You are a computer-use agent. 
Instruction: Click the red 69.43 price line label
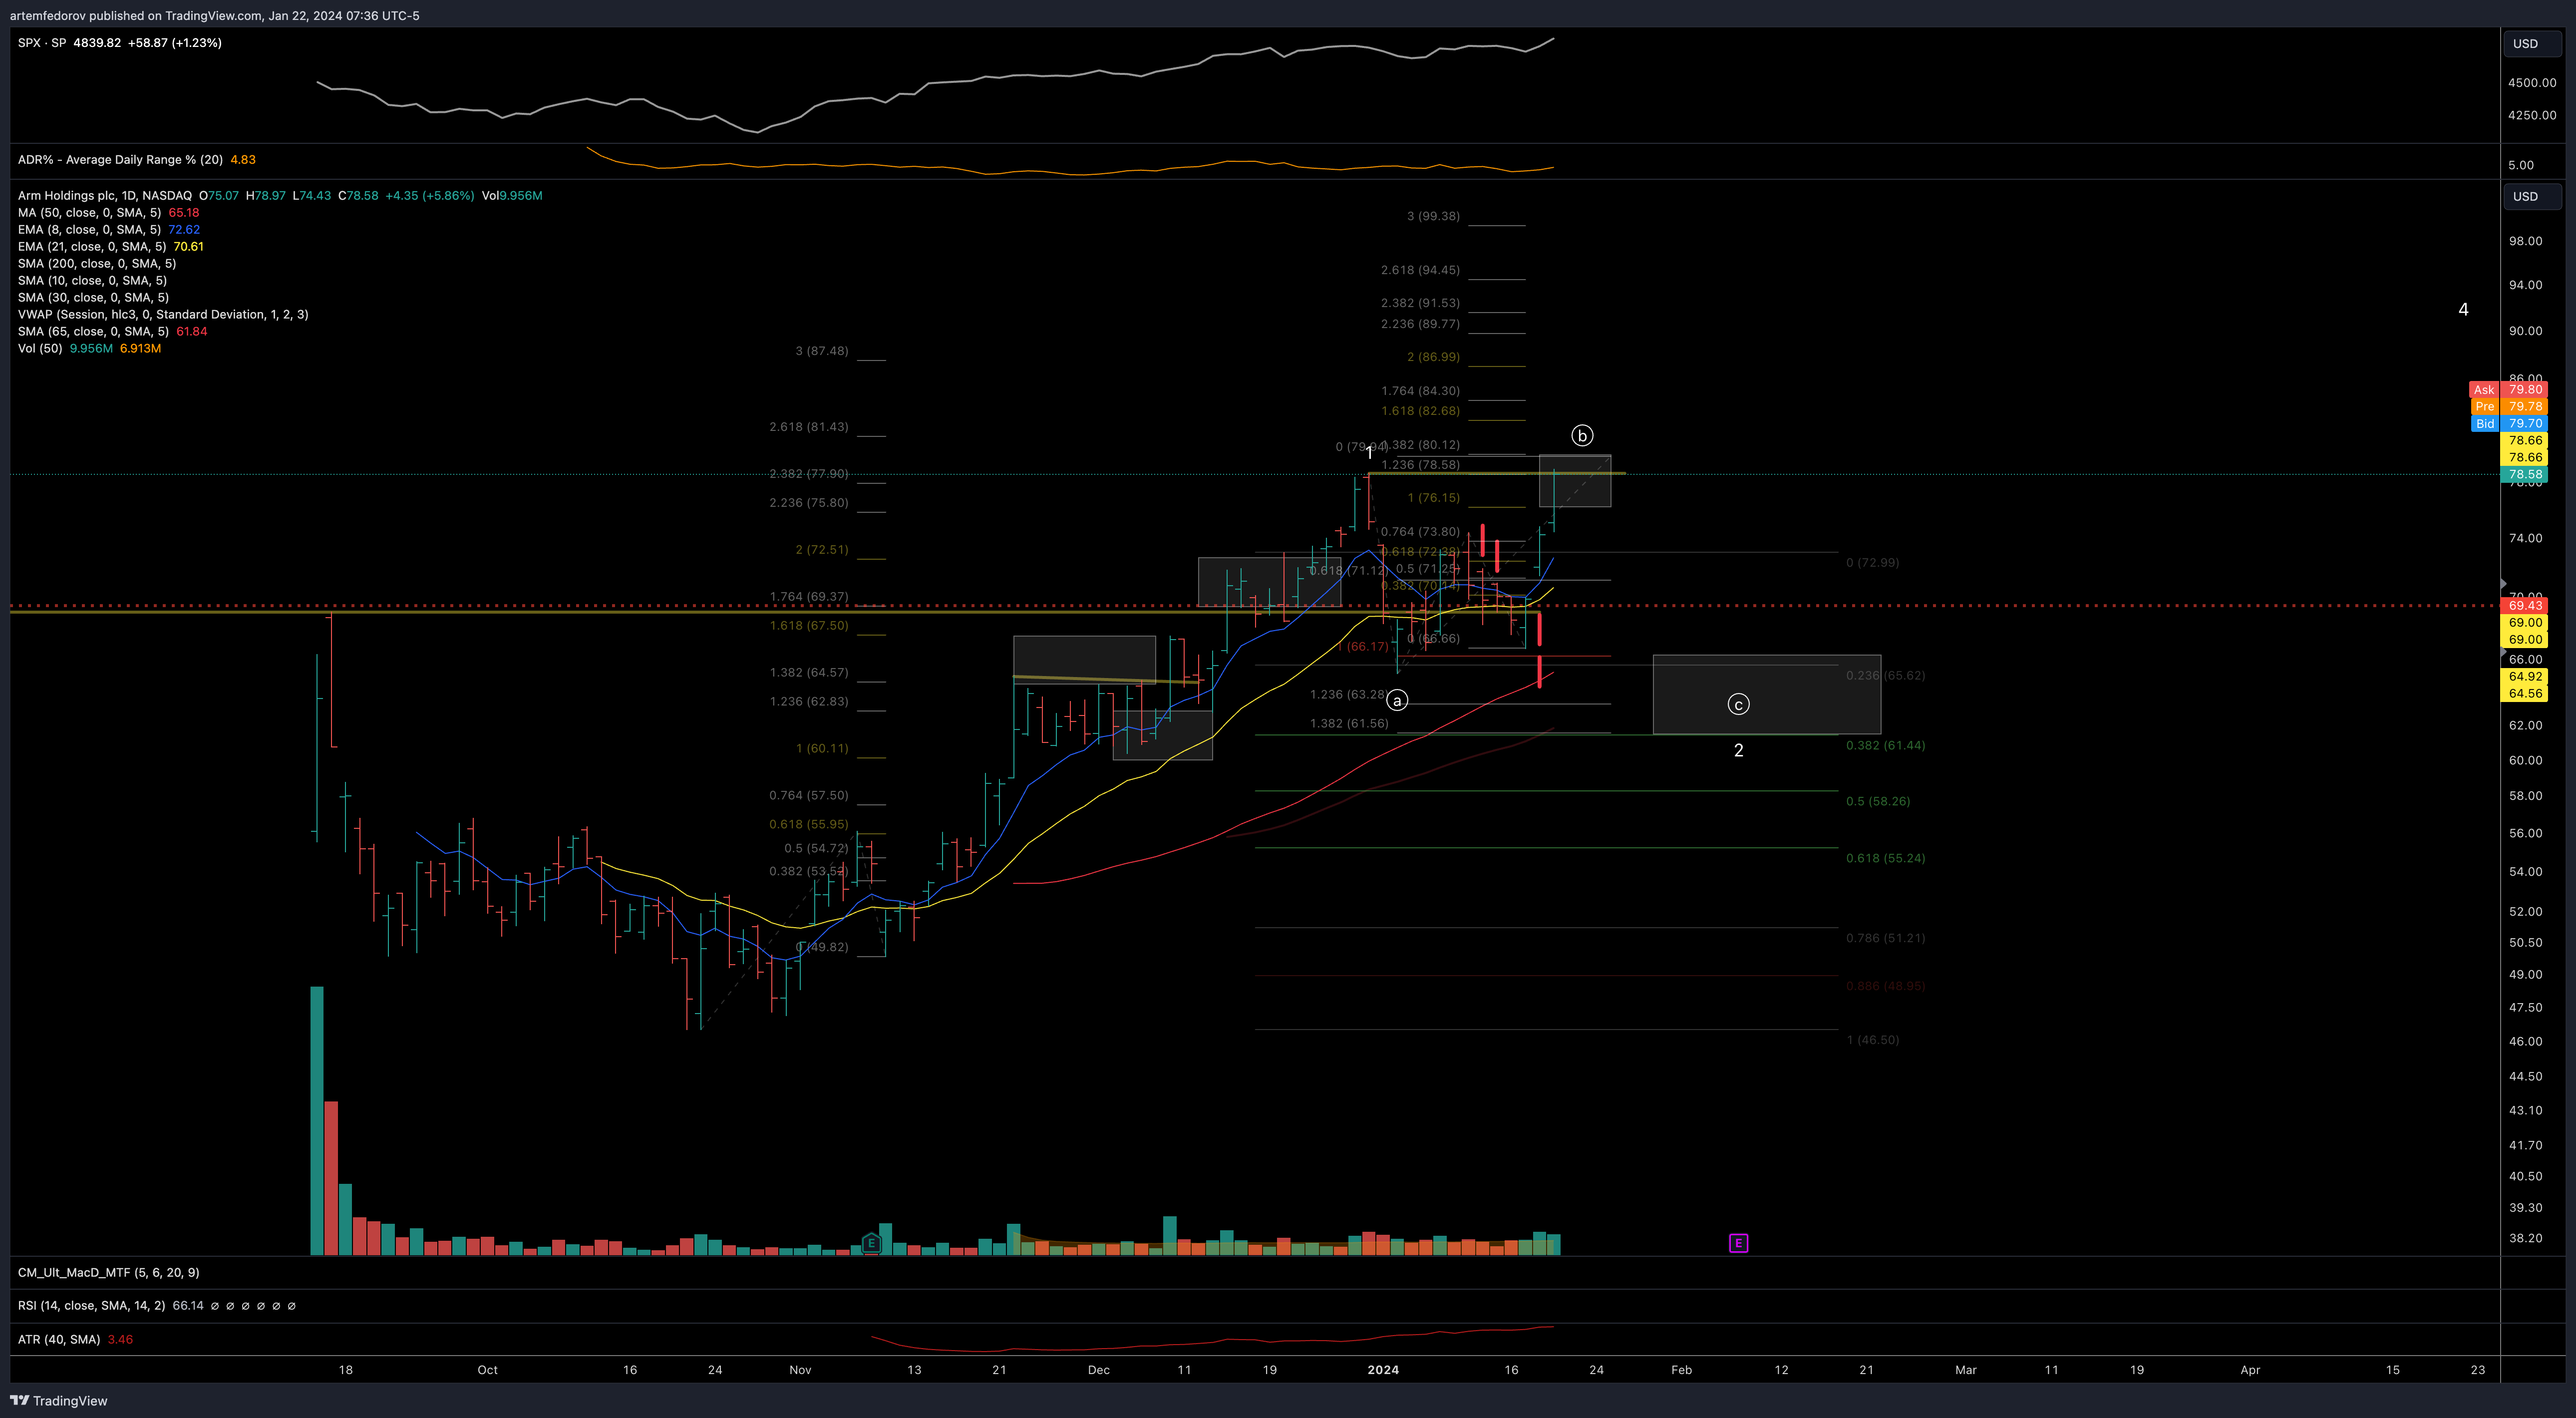point(2525,605)
